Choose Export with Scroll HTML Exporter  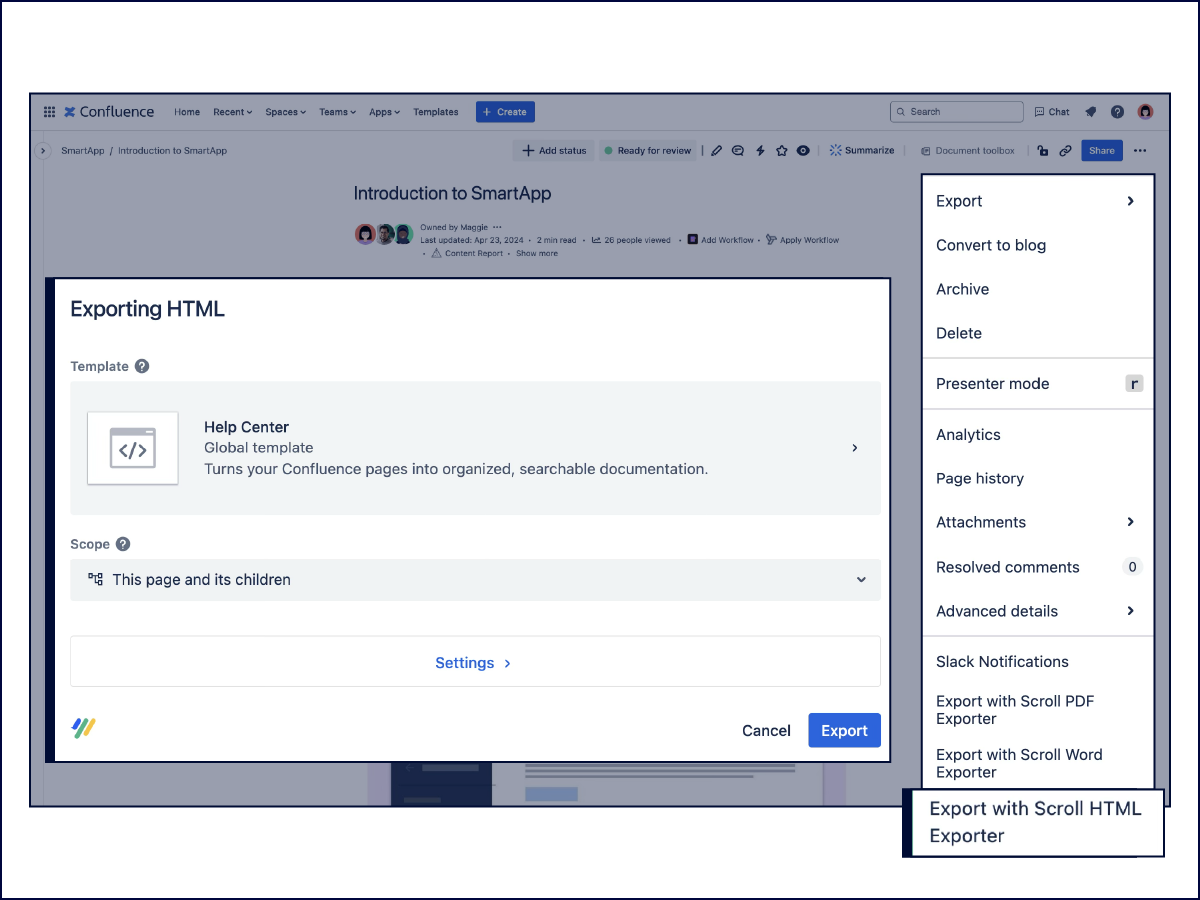coord(1034,822)
